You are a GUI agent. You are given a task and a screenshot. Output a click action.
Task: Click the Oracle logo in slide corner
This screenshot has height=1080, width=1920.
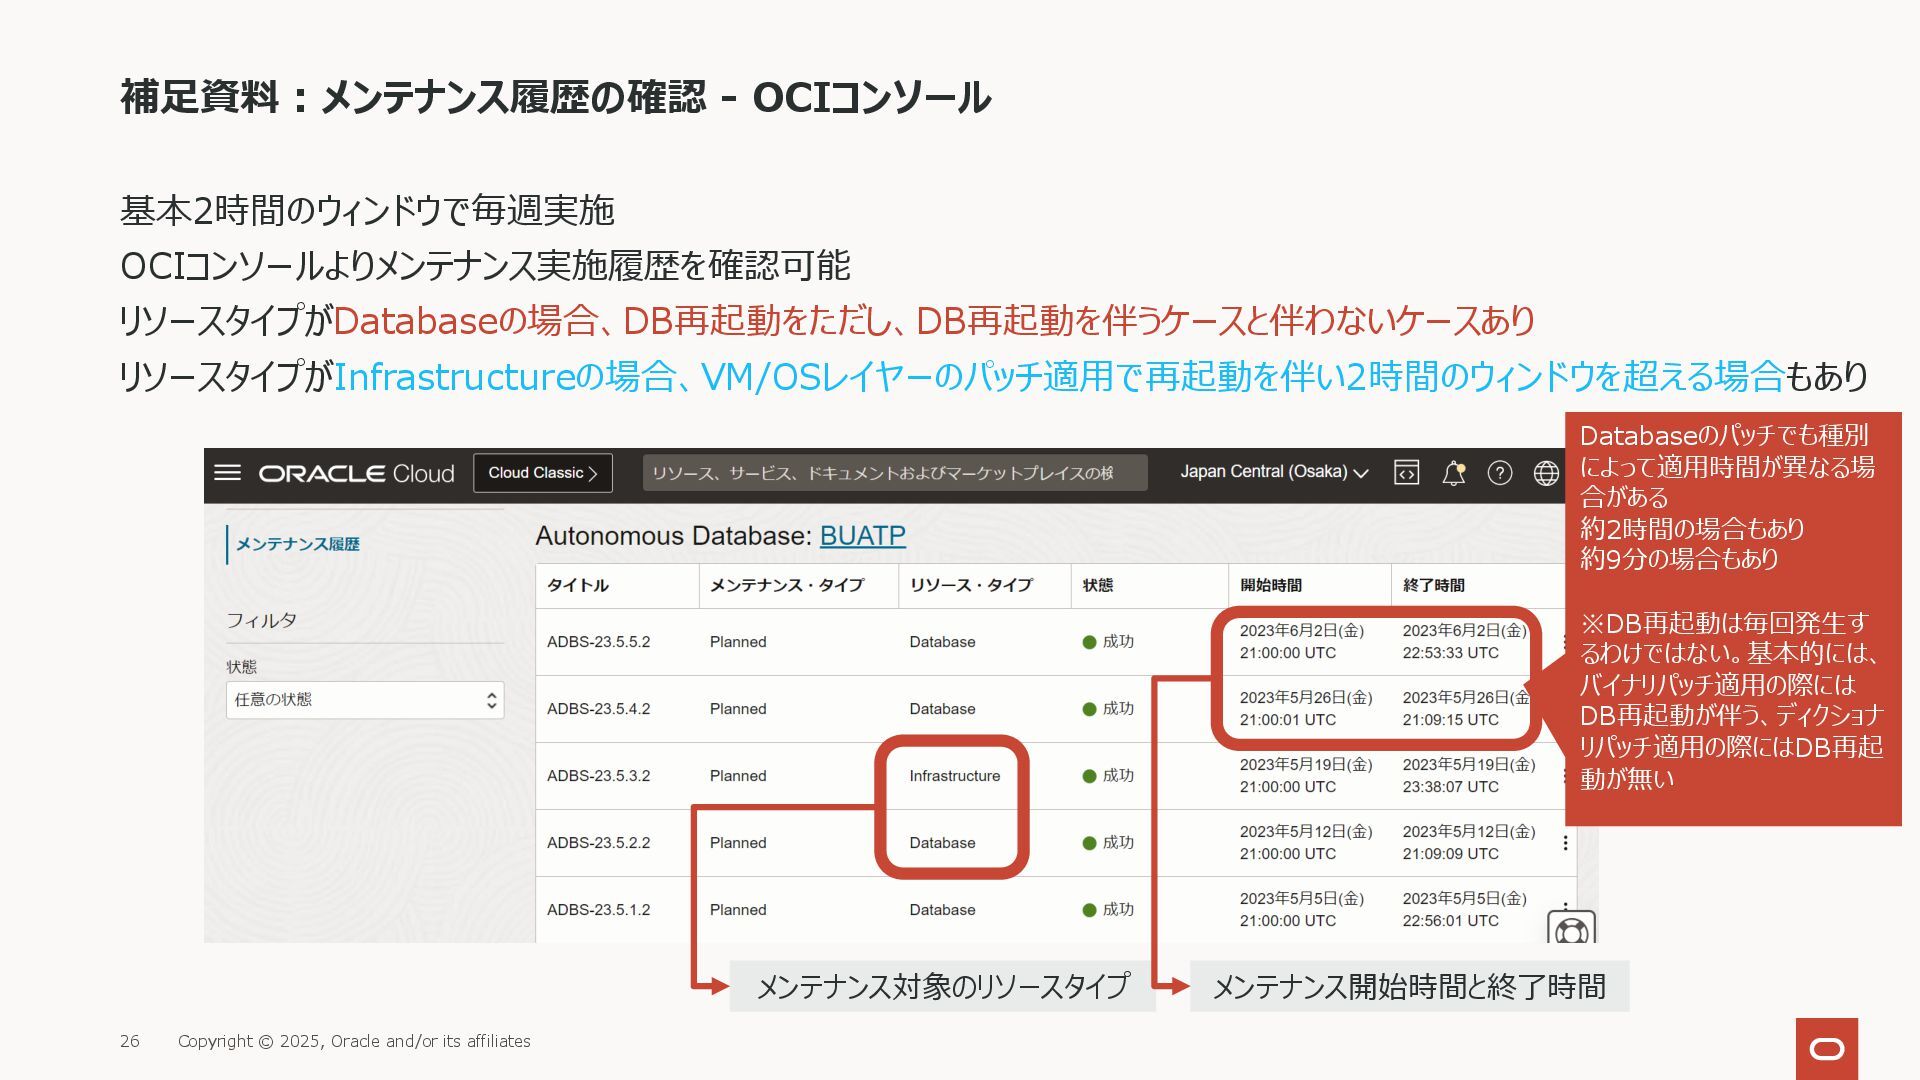point(1827,1048)
